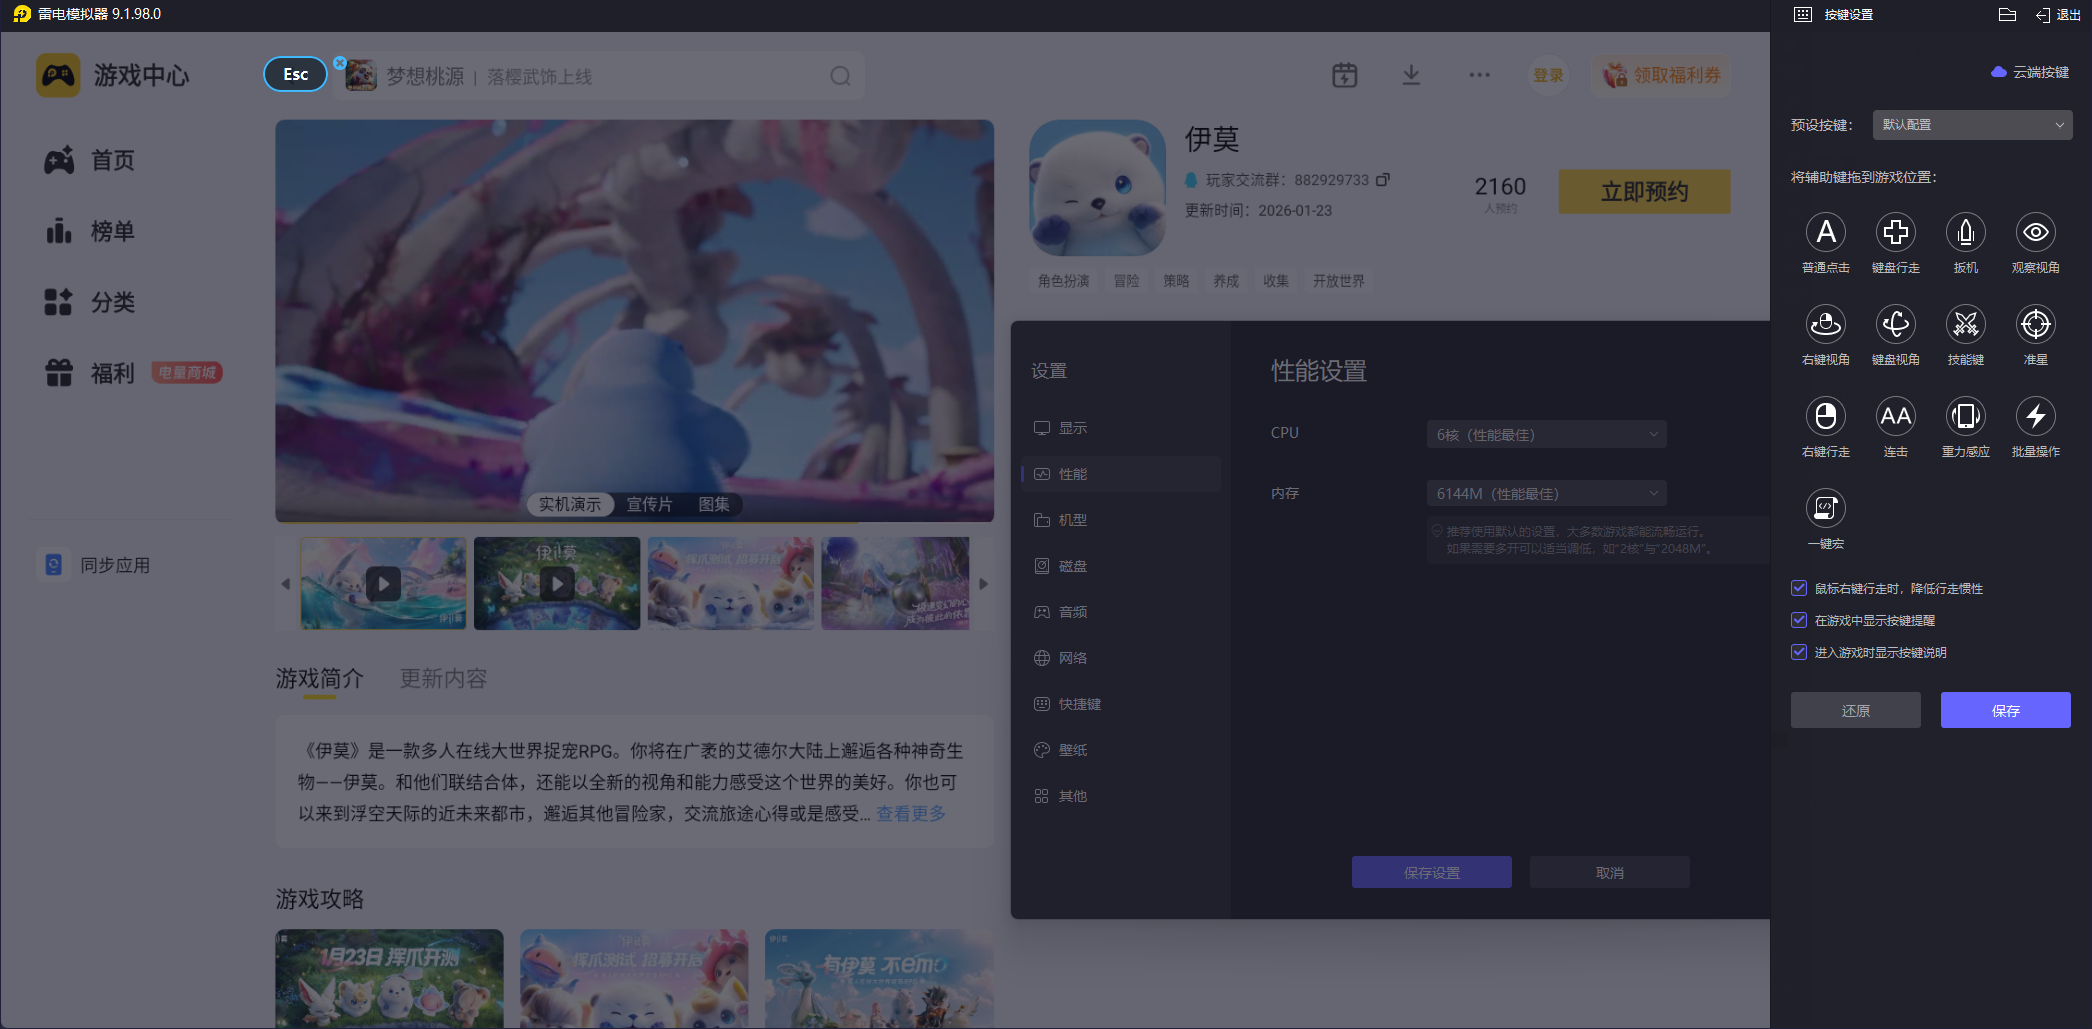
Task: Click the 开放世界 game tag
Action: coord(1339,281)
